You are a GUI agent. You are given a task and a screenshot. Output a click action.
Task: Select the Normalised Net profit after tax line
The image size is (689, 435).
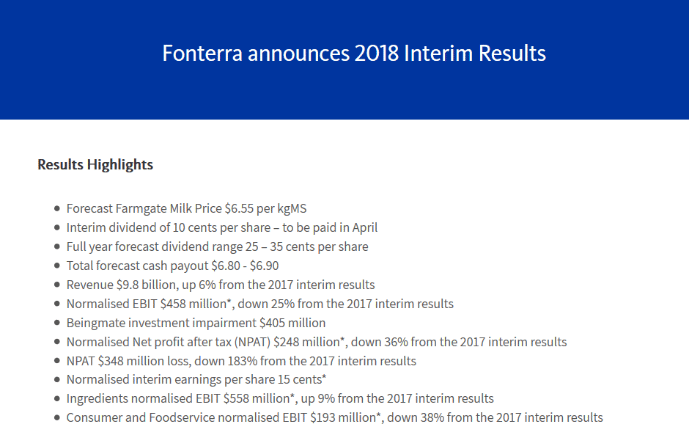click(316, 342)
